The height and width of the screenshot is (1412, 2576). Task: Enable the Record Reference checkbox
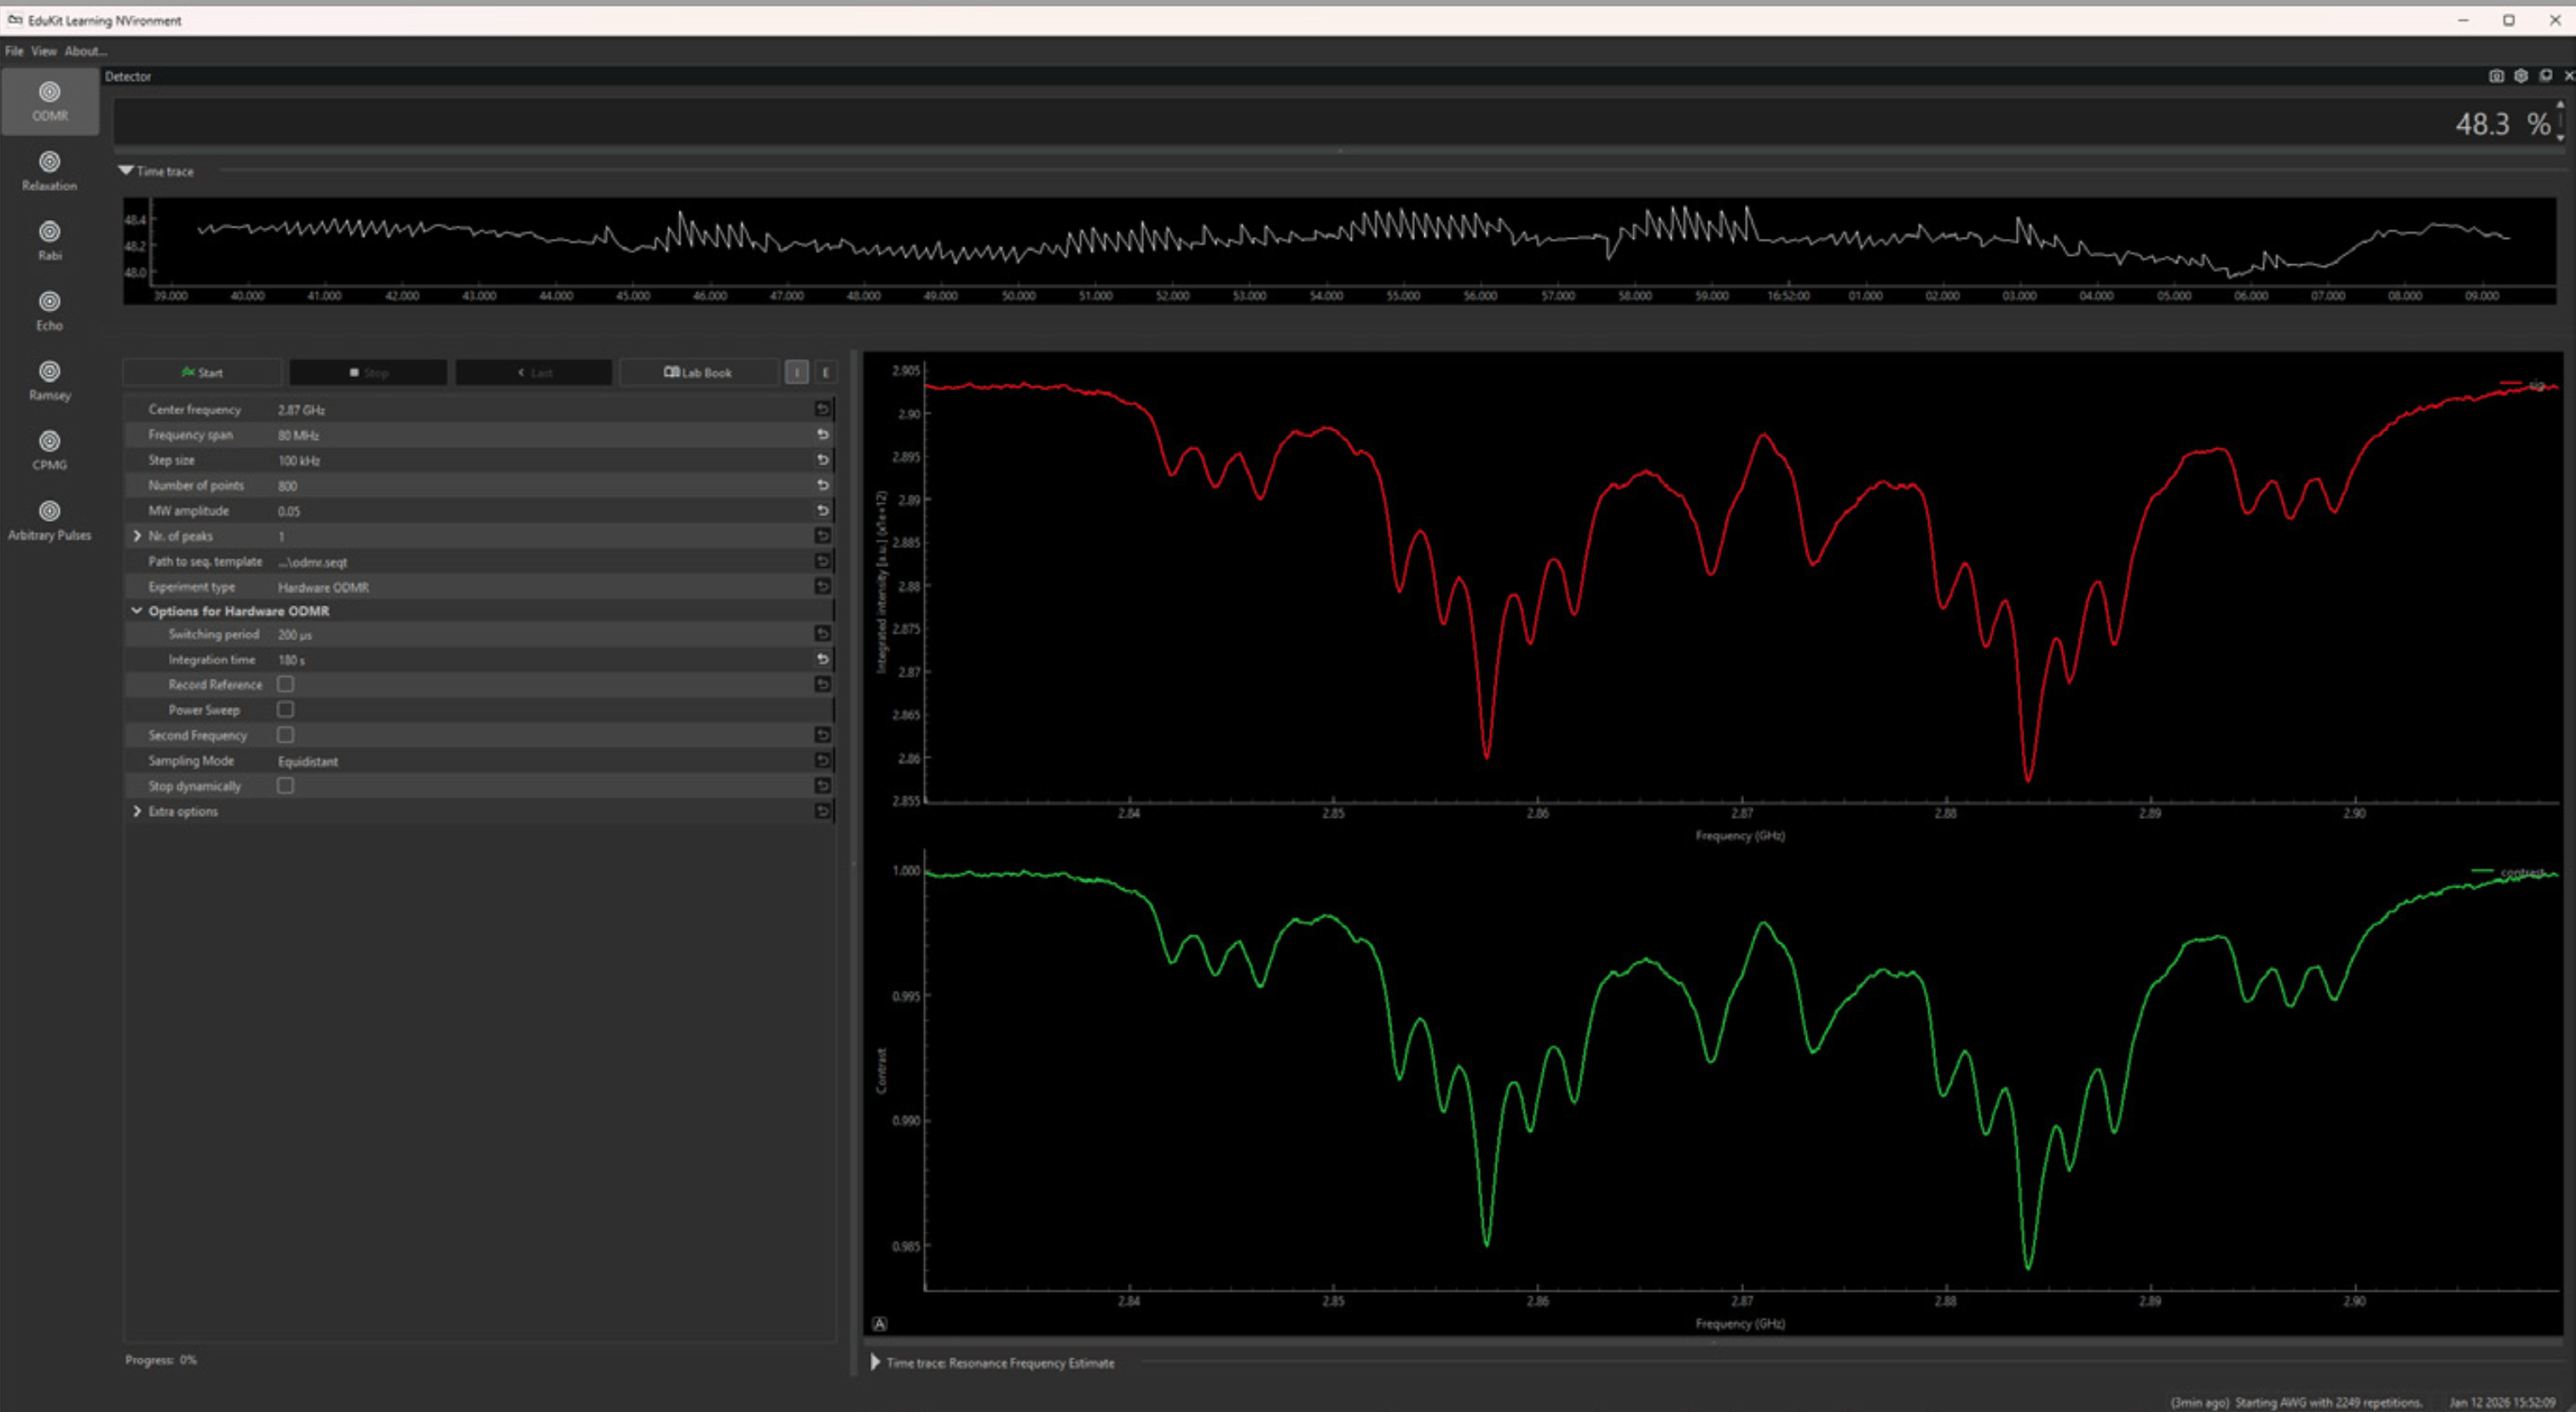[x=286, y=684]
